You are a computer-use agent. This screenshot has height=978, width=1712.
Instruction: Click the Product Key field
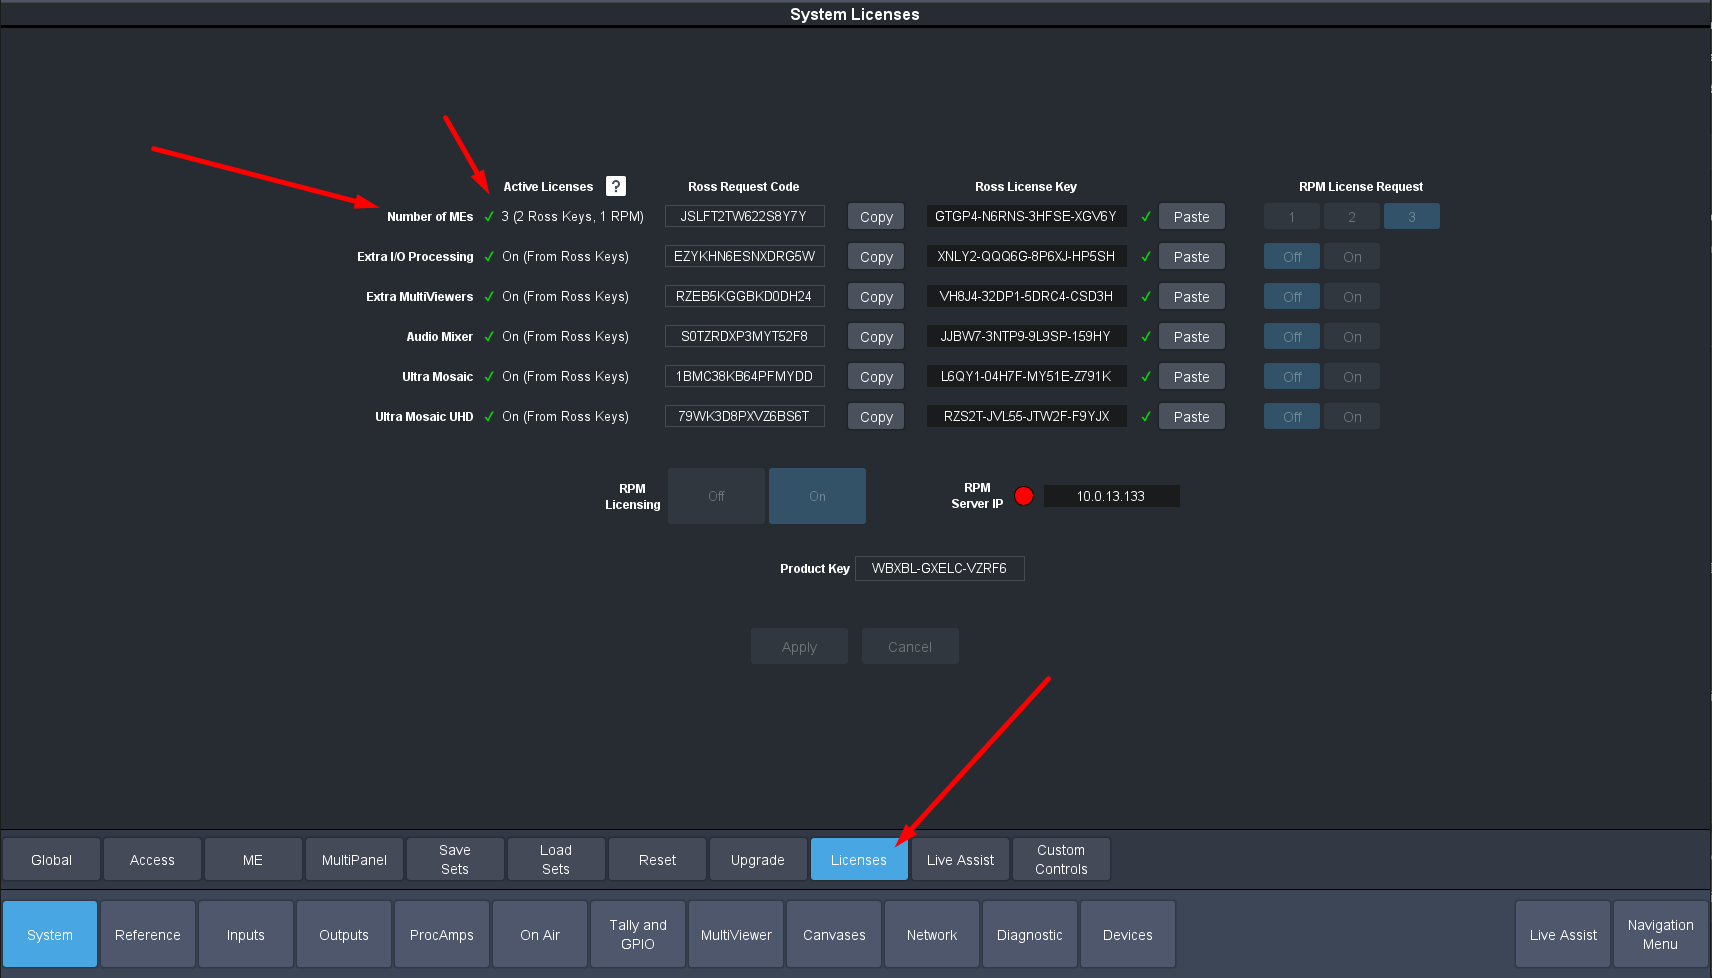(939, 568)
